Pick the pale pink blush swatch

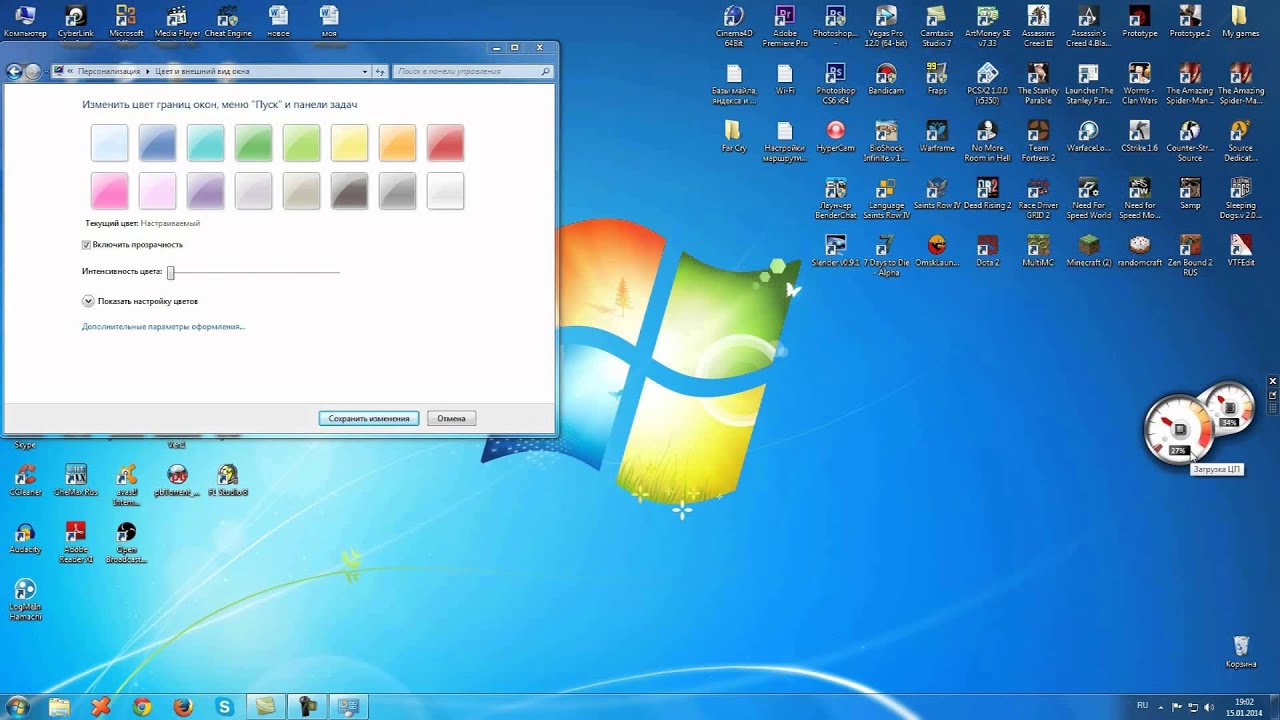pyautogui.click(x=157, y=191)
